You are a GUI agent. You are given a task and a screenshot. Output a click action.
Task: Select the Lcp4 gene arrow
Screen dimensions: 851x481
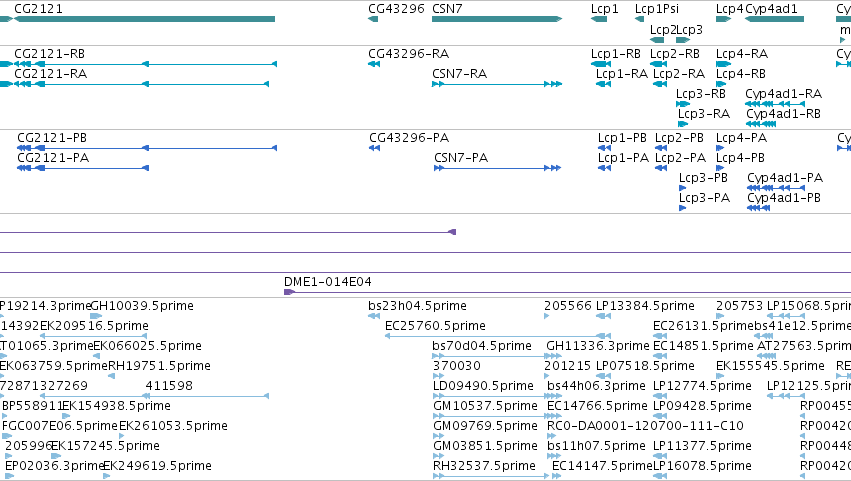[723, 19]
